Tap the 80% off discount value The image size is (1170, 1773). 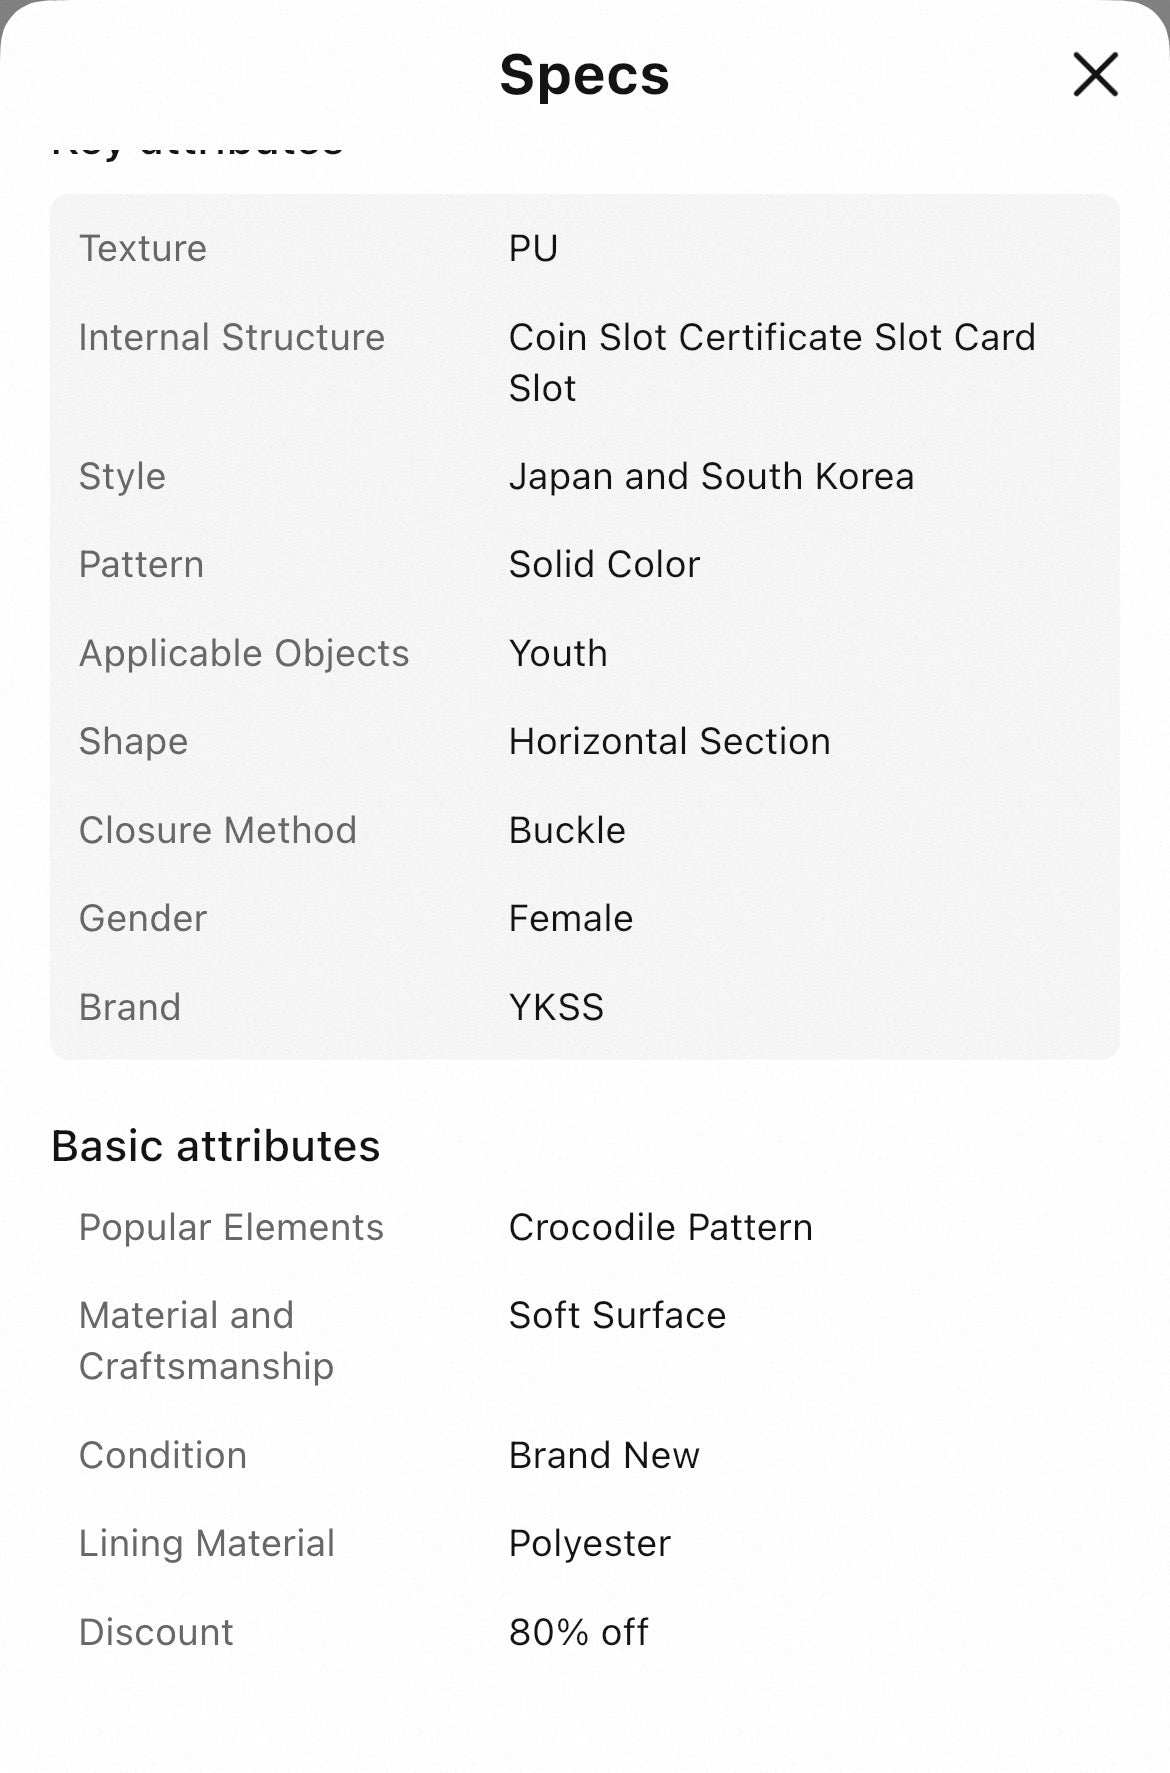(578, 1632)
